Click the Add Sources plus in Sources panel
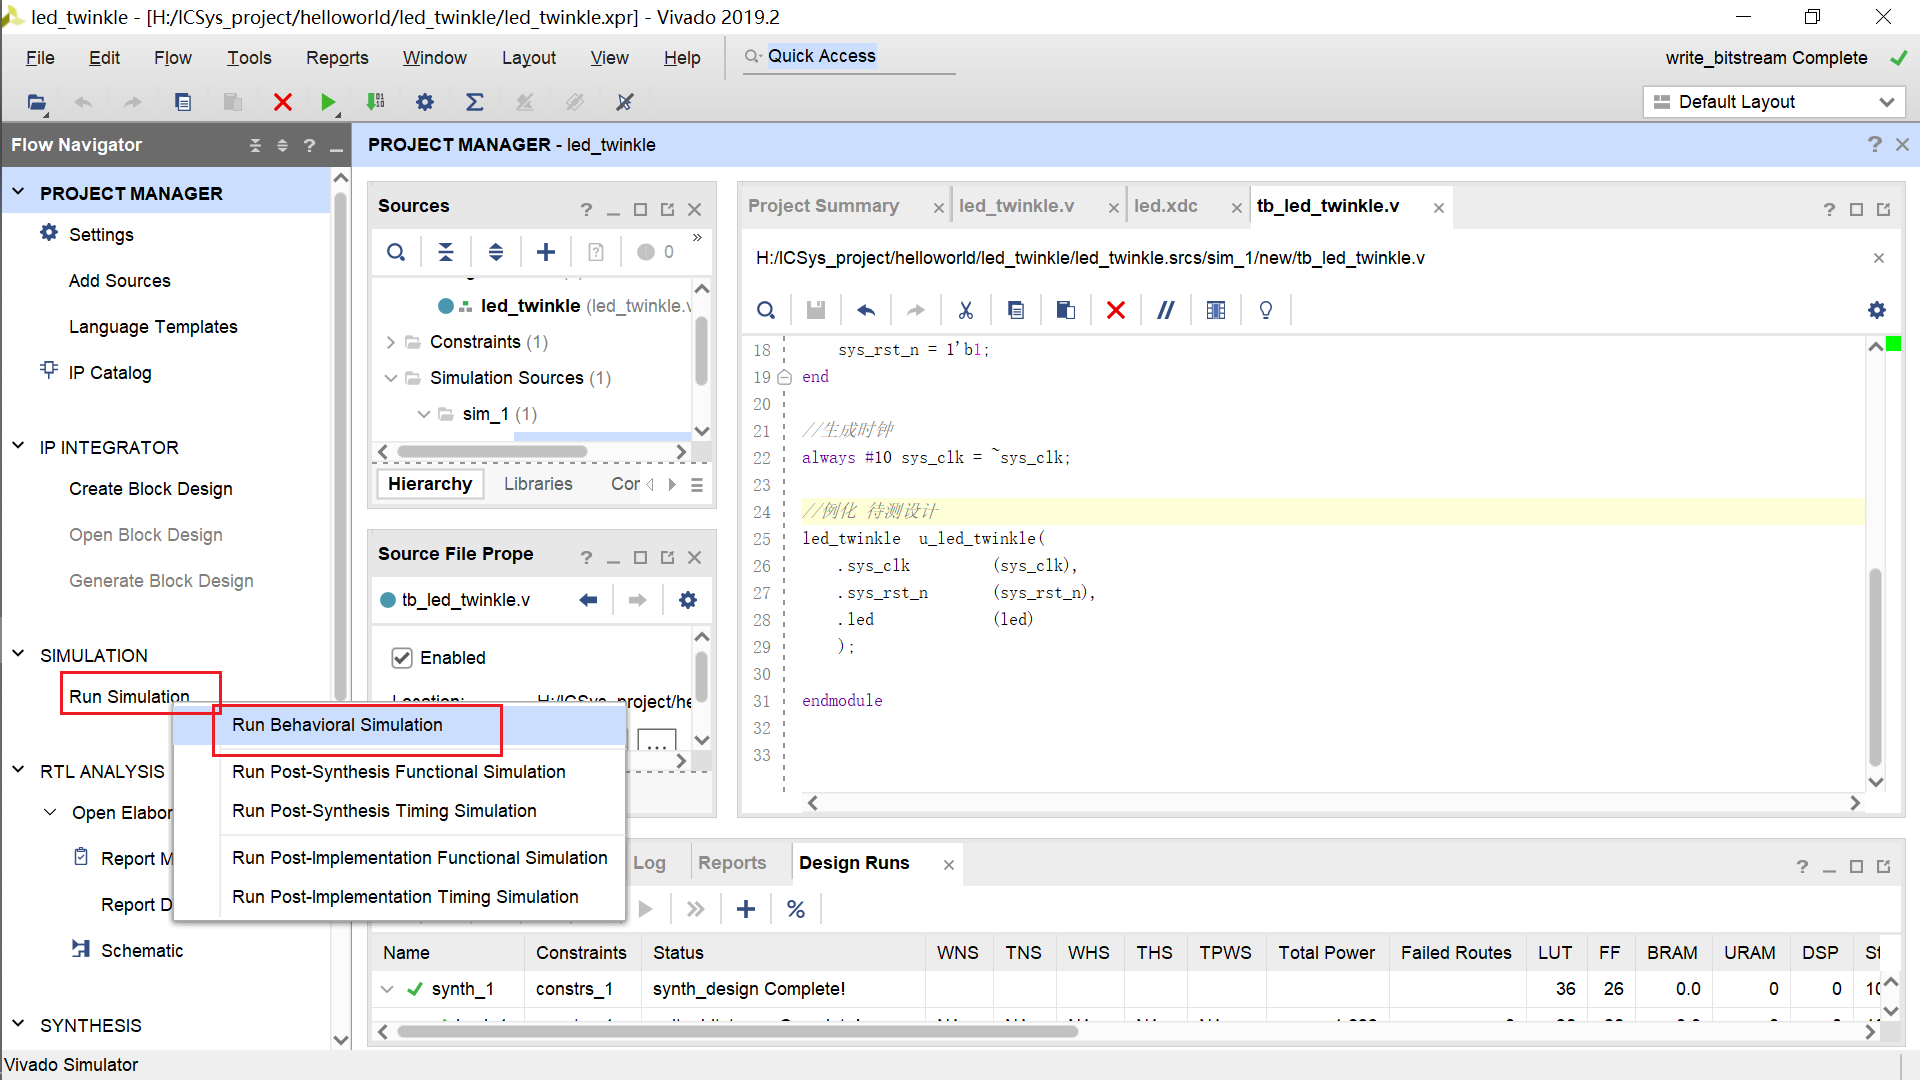The image size is (1920, 1080). pyautogui.click(x=546, y=252)
